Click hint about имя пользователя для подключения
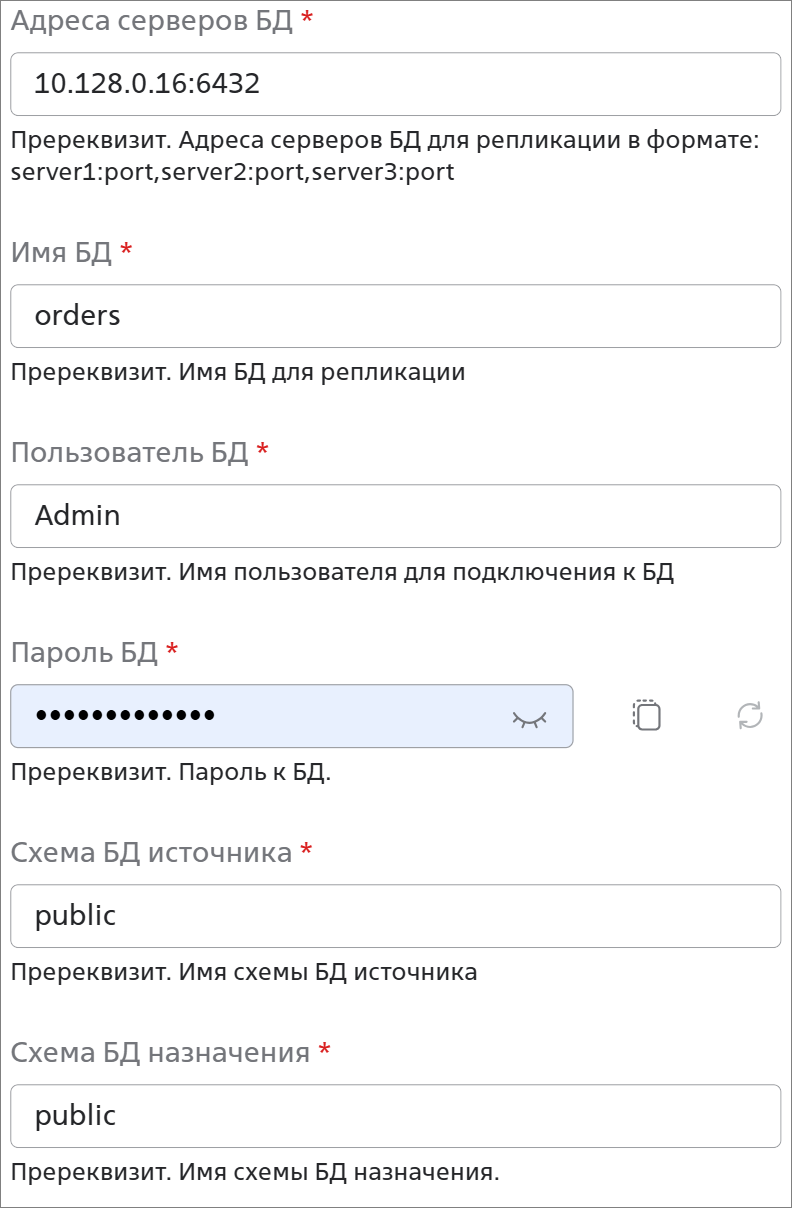This screenshot has height=1208, width=792. 342,573
